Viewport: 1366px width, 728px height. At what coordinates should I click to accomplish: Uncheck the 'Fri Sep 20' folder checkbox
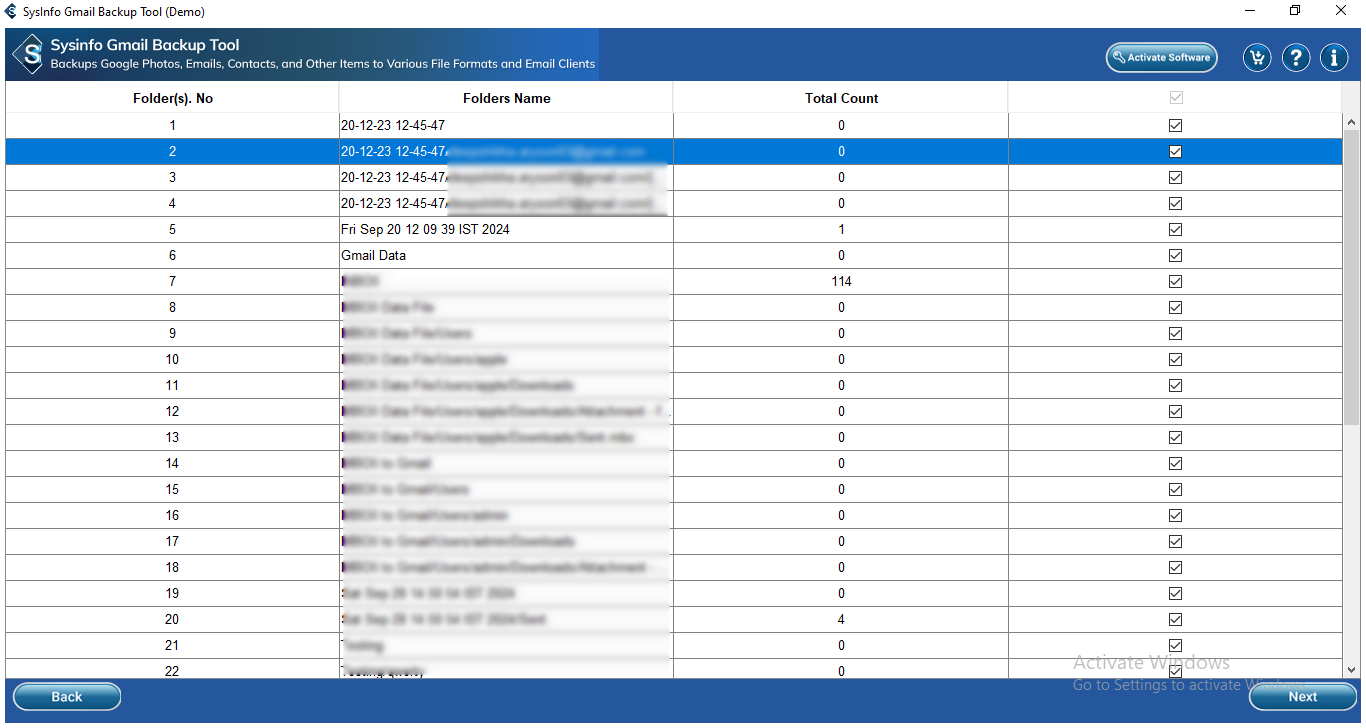pos(1175,229)
